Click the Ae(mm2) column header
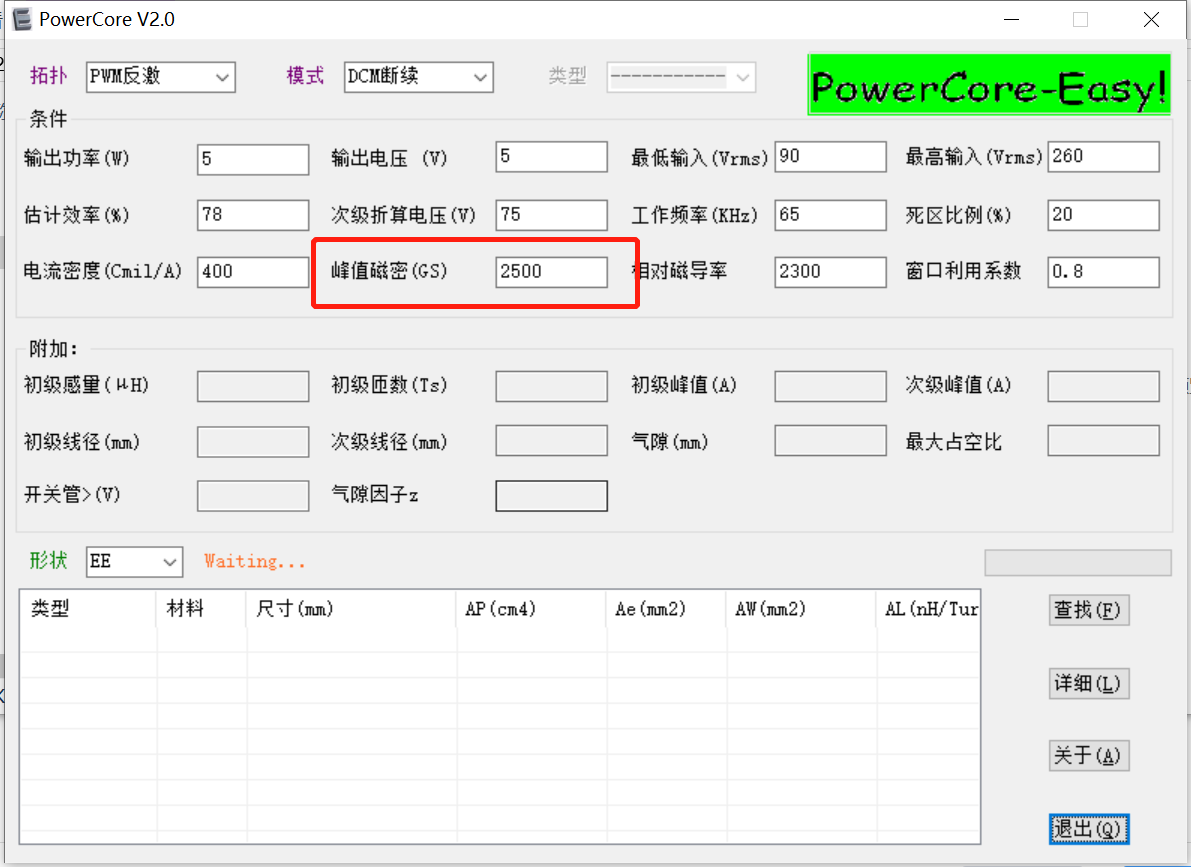 click(666, 609)
